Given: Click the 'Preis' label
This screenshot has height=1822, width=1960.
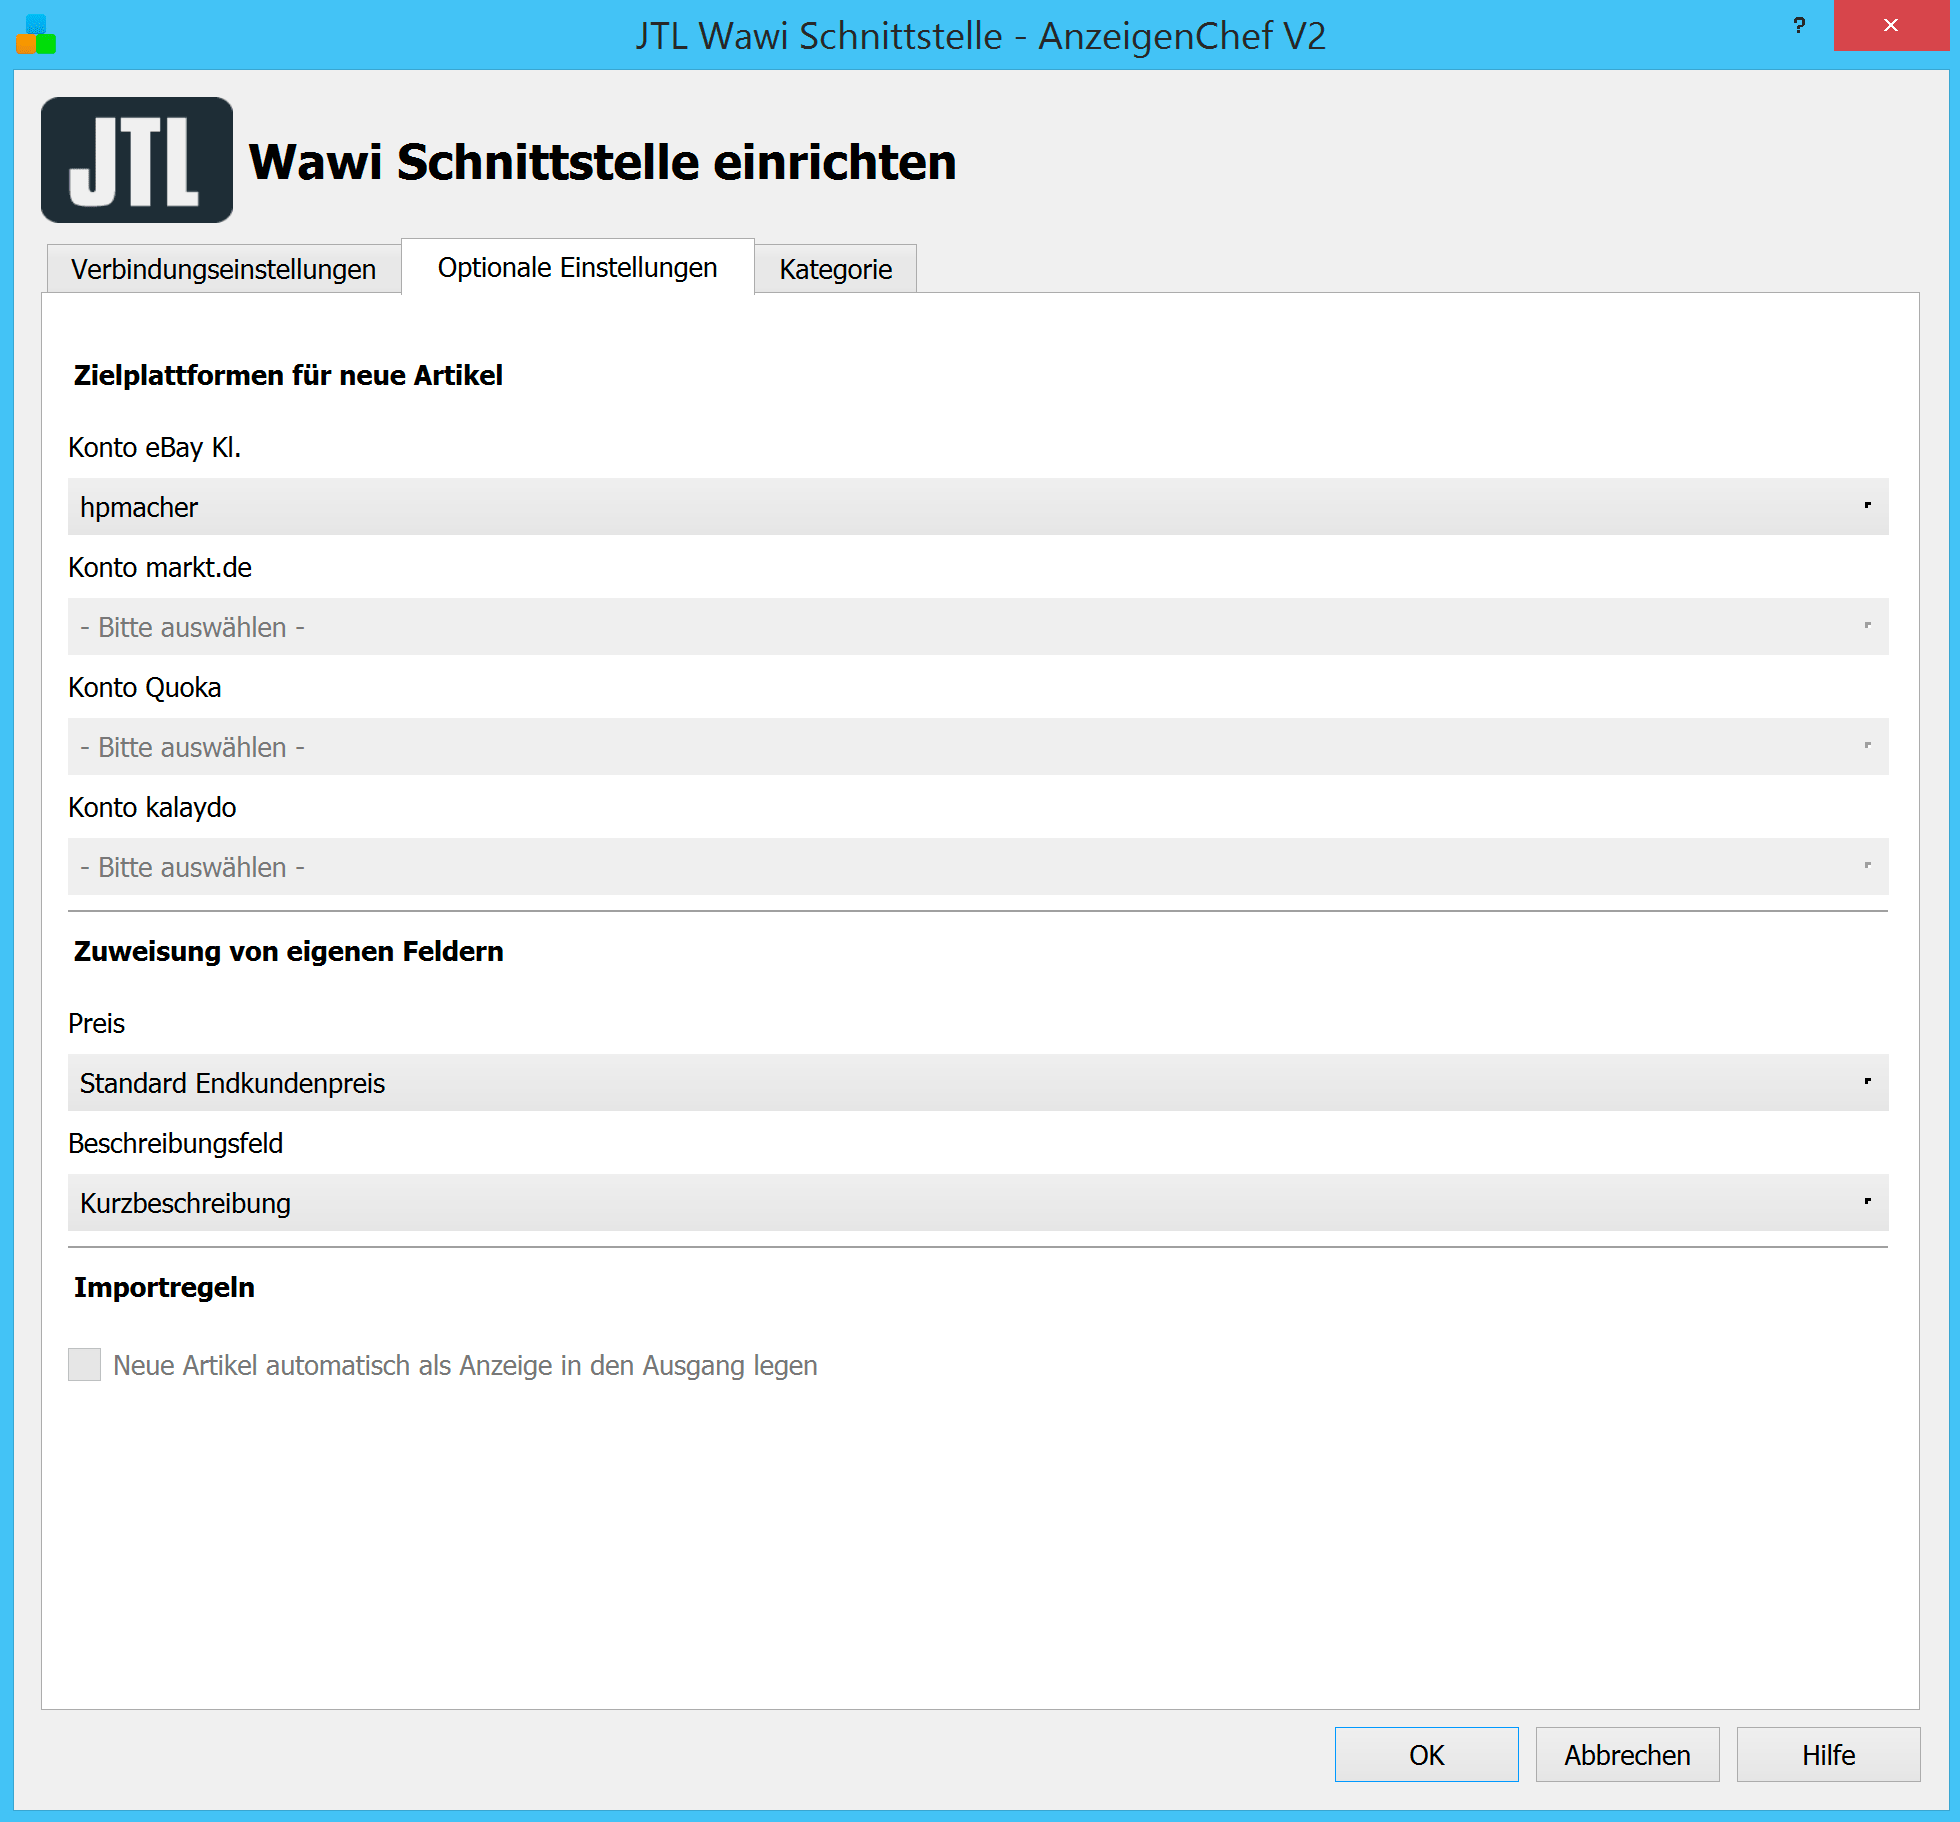Looking at the screenshot, I should pos(97,1023).
